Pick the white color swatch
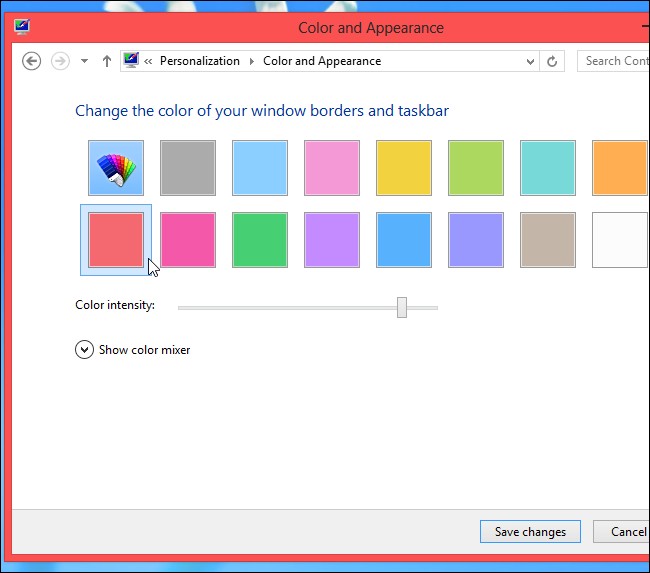 coord(620,240)
